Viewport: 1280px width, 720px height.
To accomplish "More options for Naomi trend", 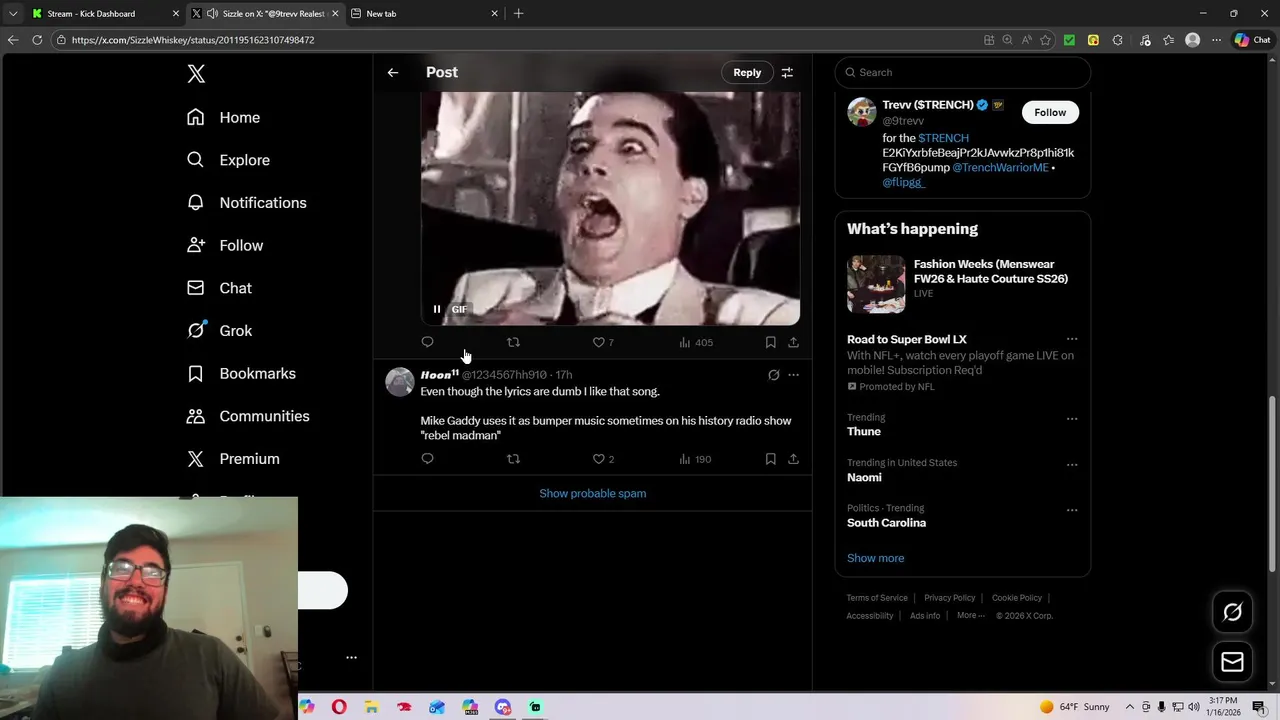I will pyautogui.click(x=1071, y=465).
